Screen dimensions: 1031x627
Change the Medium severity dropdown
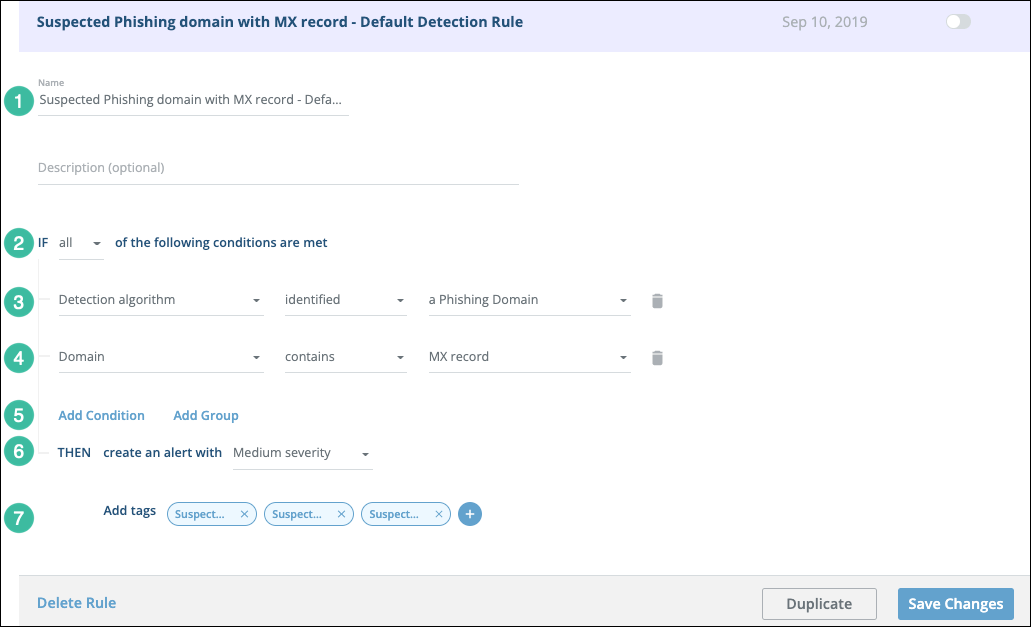point(301,453)
